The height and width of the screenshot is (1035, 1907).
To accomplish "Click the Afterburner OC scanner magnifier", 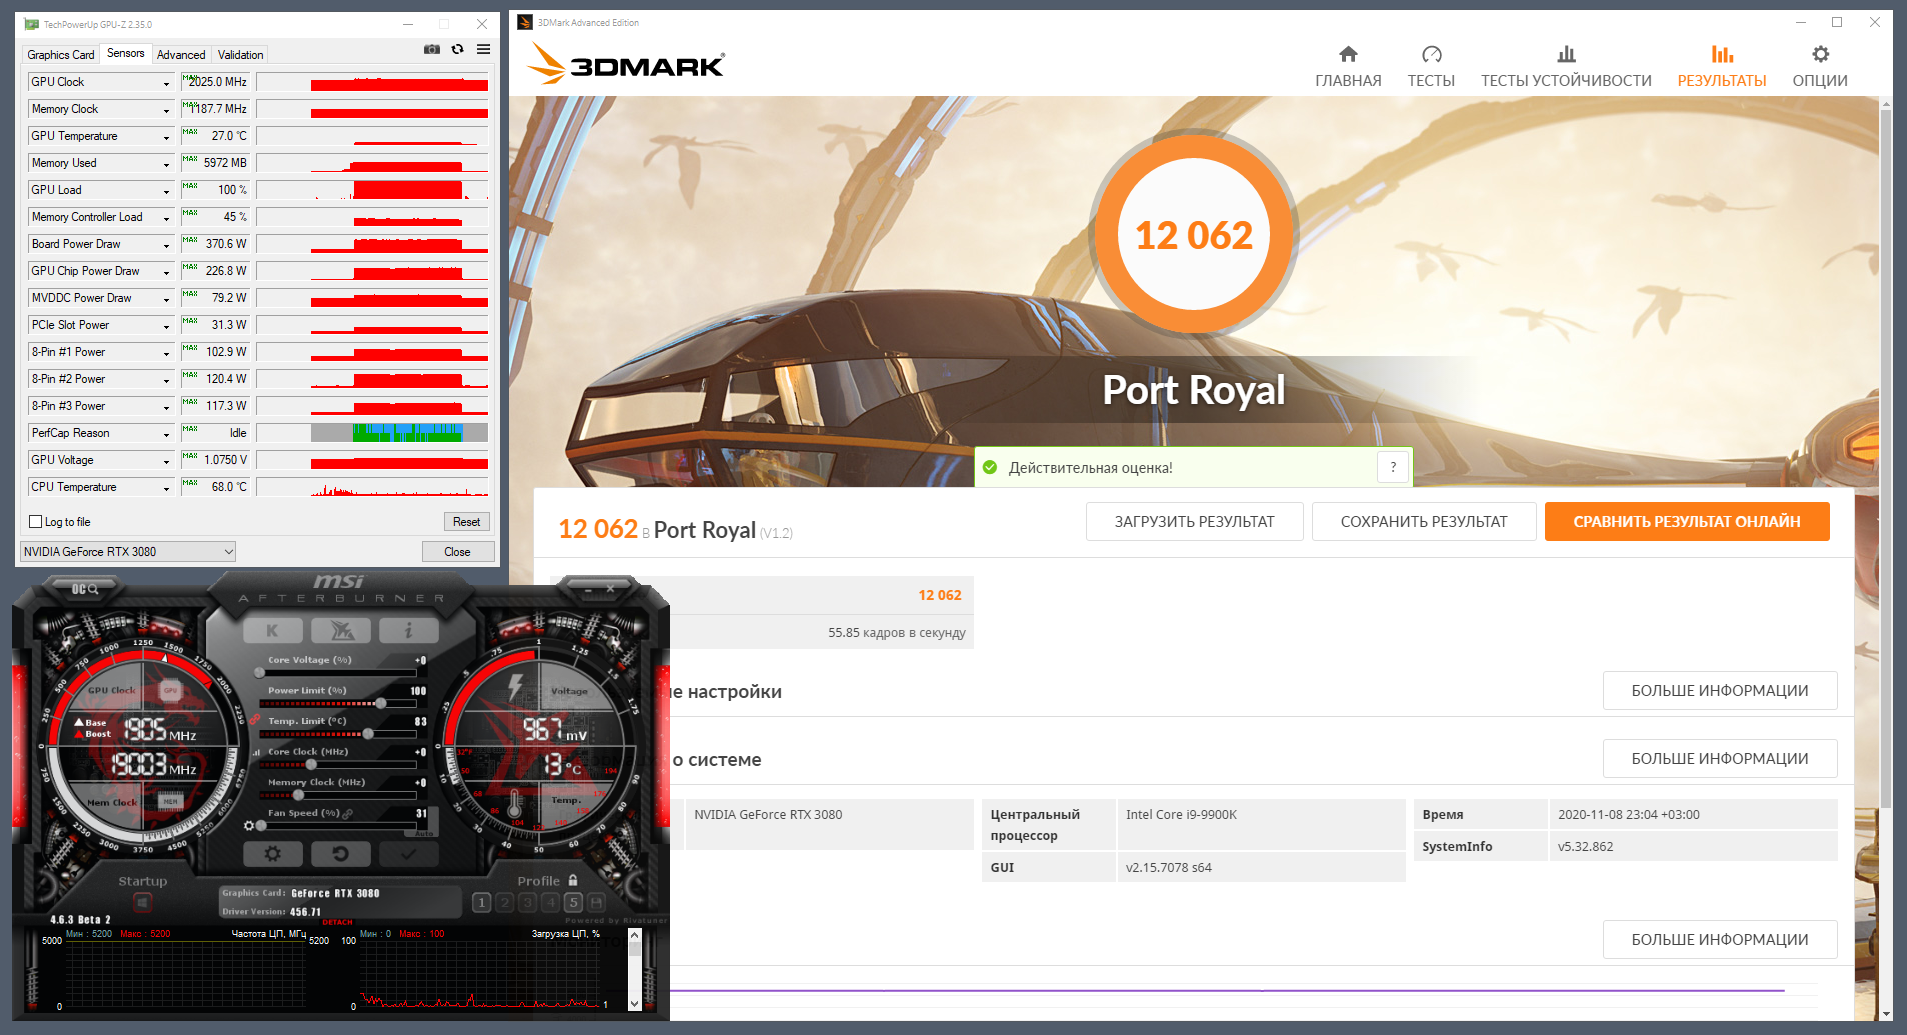I will 94,590.
